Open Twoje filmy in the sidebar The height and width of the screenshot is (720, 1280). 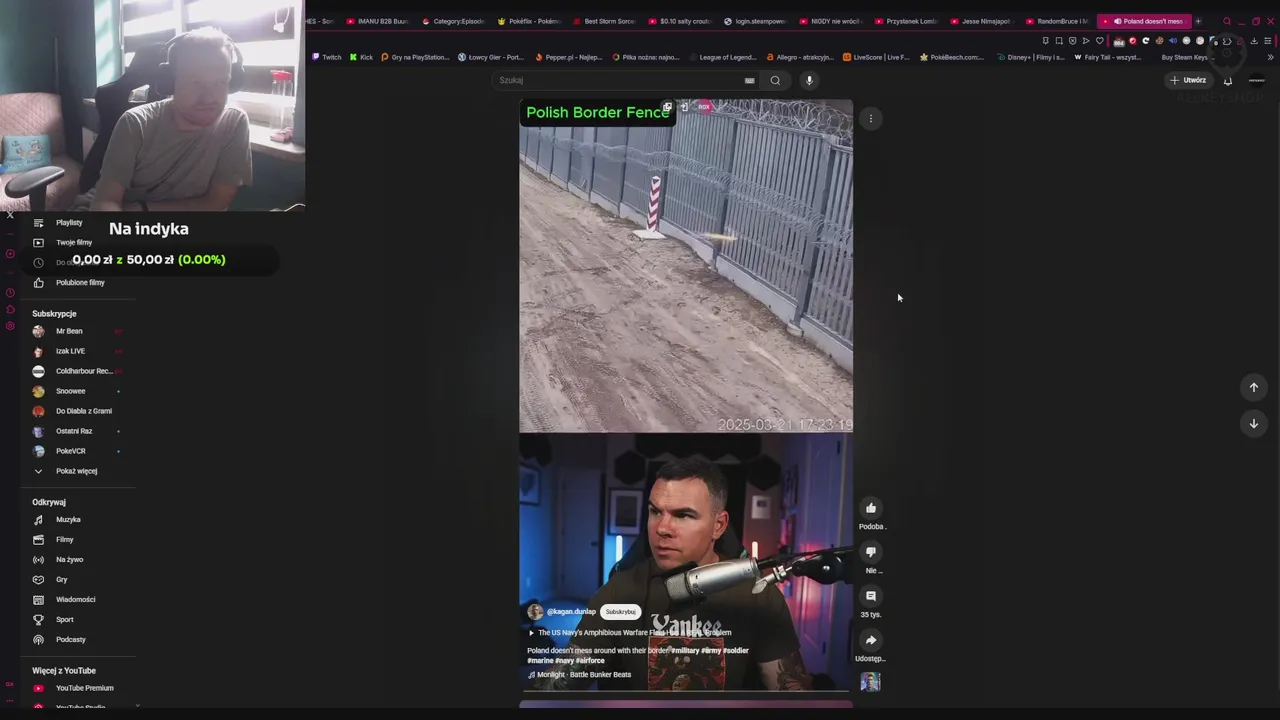[74, 243]
